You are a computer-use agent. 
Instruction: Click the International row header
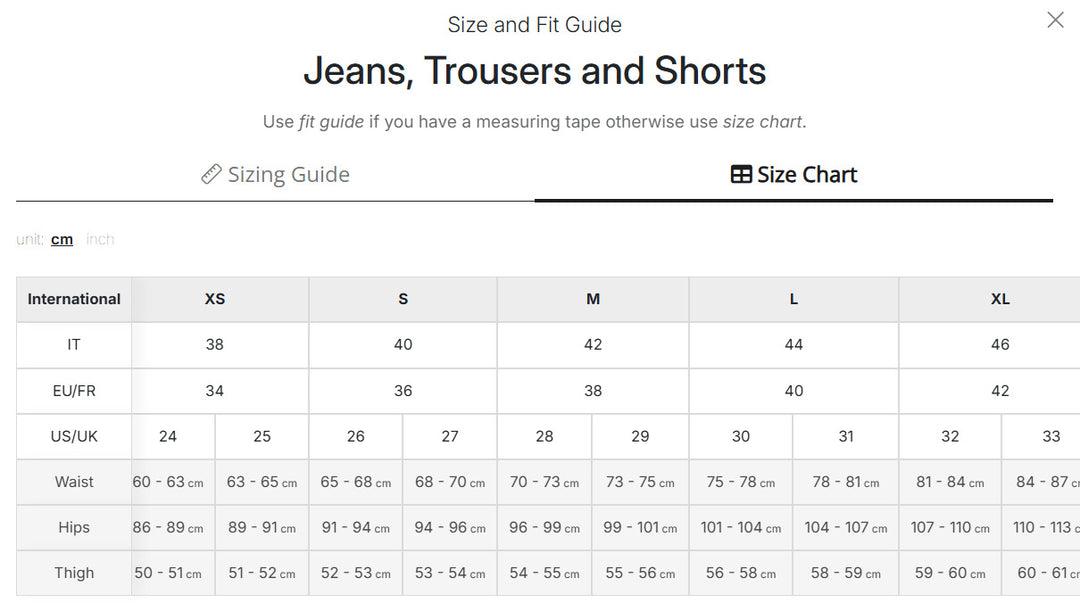tap(74, 299)
